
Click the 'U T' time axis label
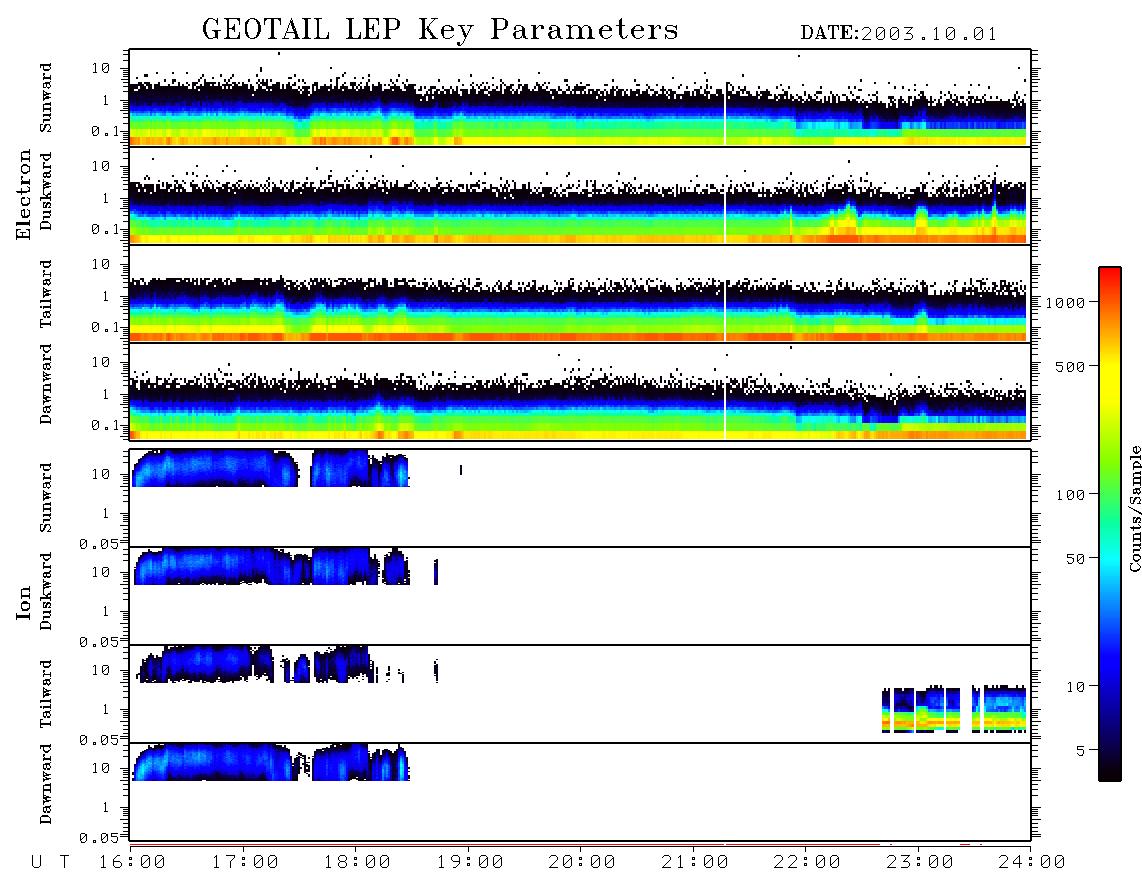point(50,863)
